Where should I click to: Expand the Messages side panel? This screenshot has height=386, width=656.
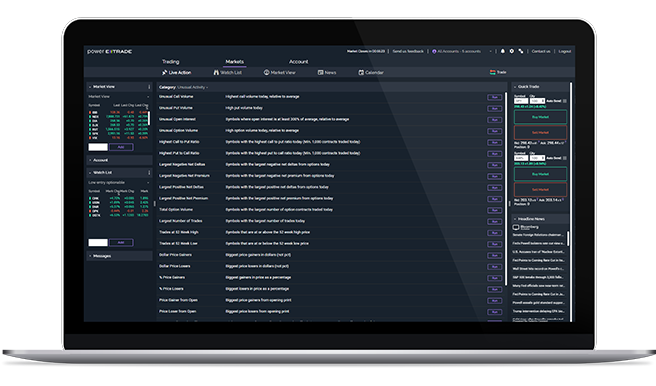(x=90, y=256)
